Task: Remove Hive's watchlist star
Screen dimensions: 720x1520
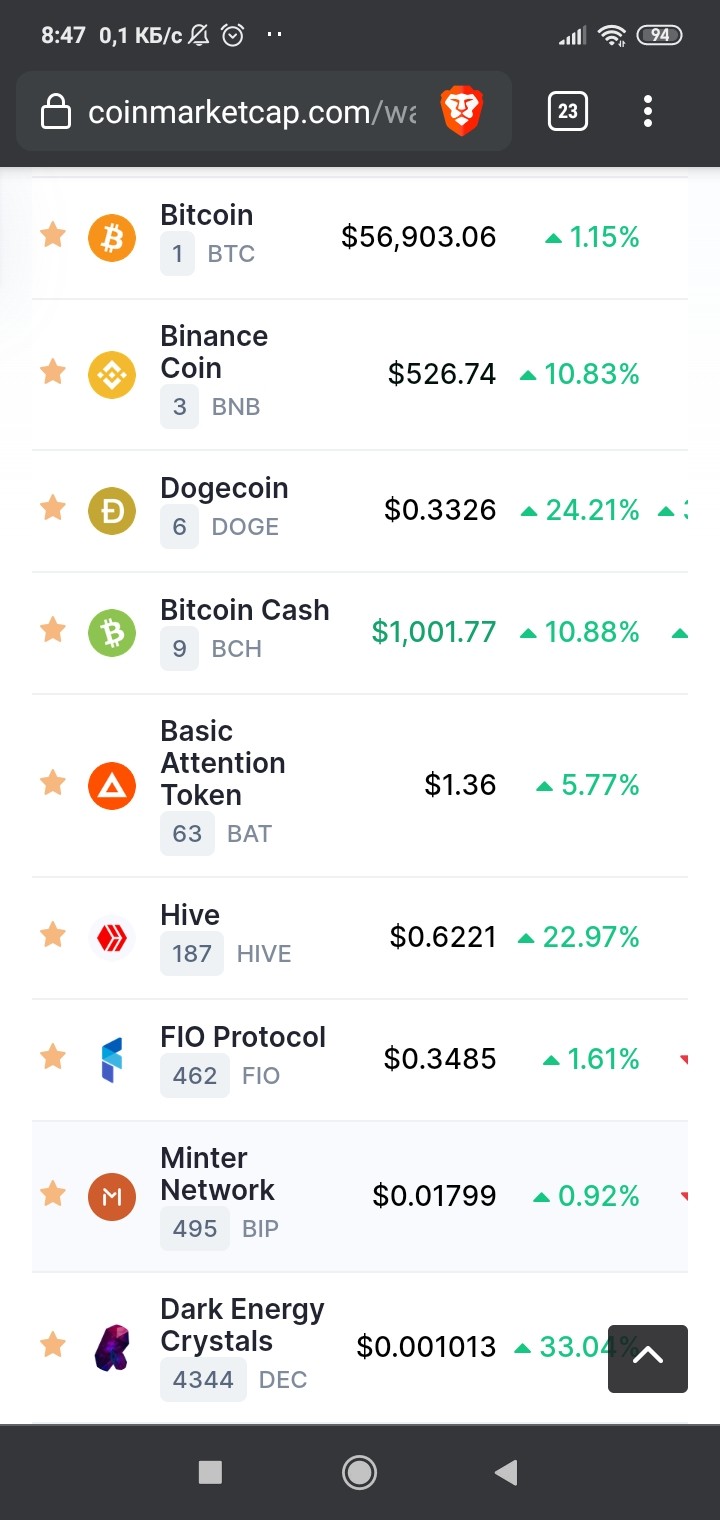Action: tap(53, 935)
